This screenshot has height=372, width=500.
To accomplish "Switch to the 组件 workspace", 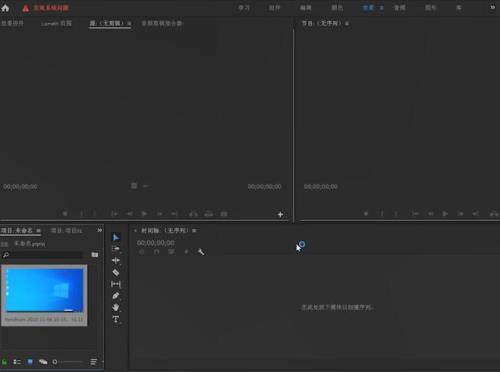I will coord(274,8).
